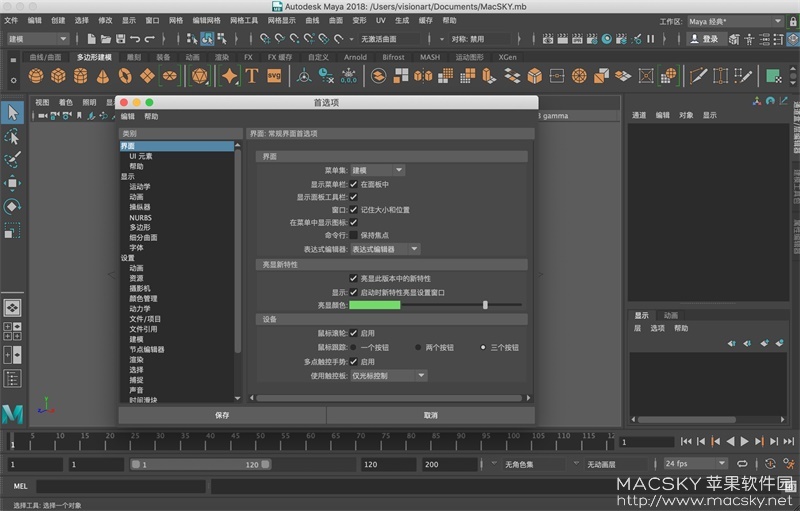Open the 工作区 Maya 经典 dropdown
This screenshot has height=511, width=800.
click(x=735, y=21)
